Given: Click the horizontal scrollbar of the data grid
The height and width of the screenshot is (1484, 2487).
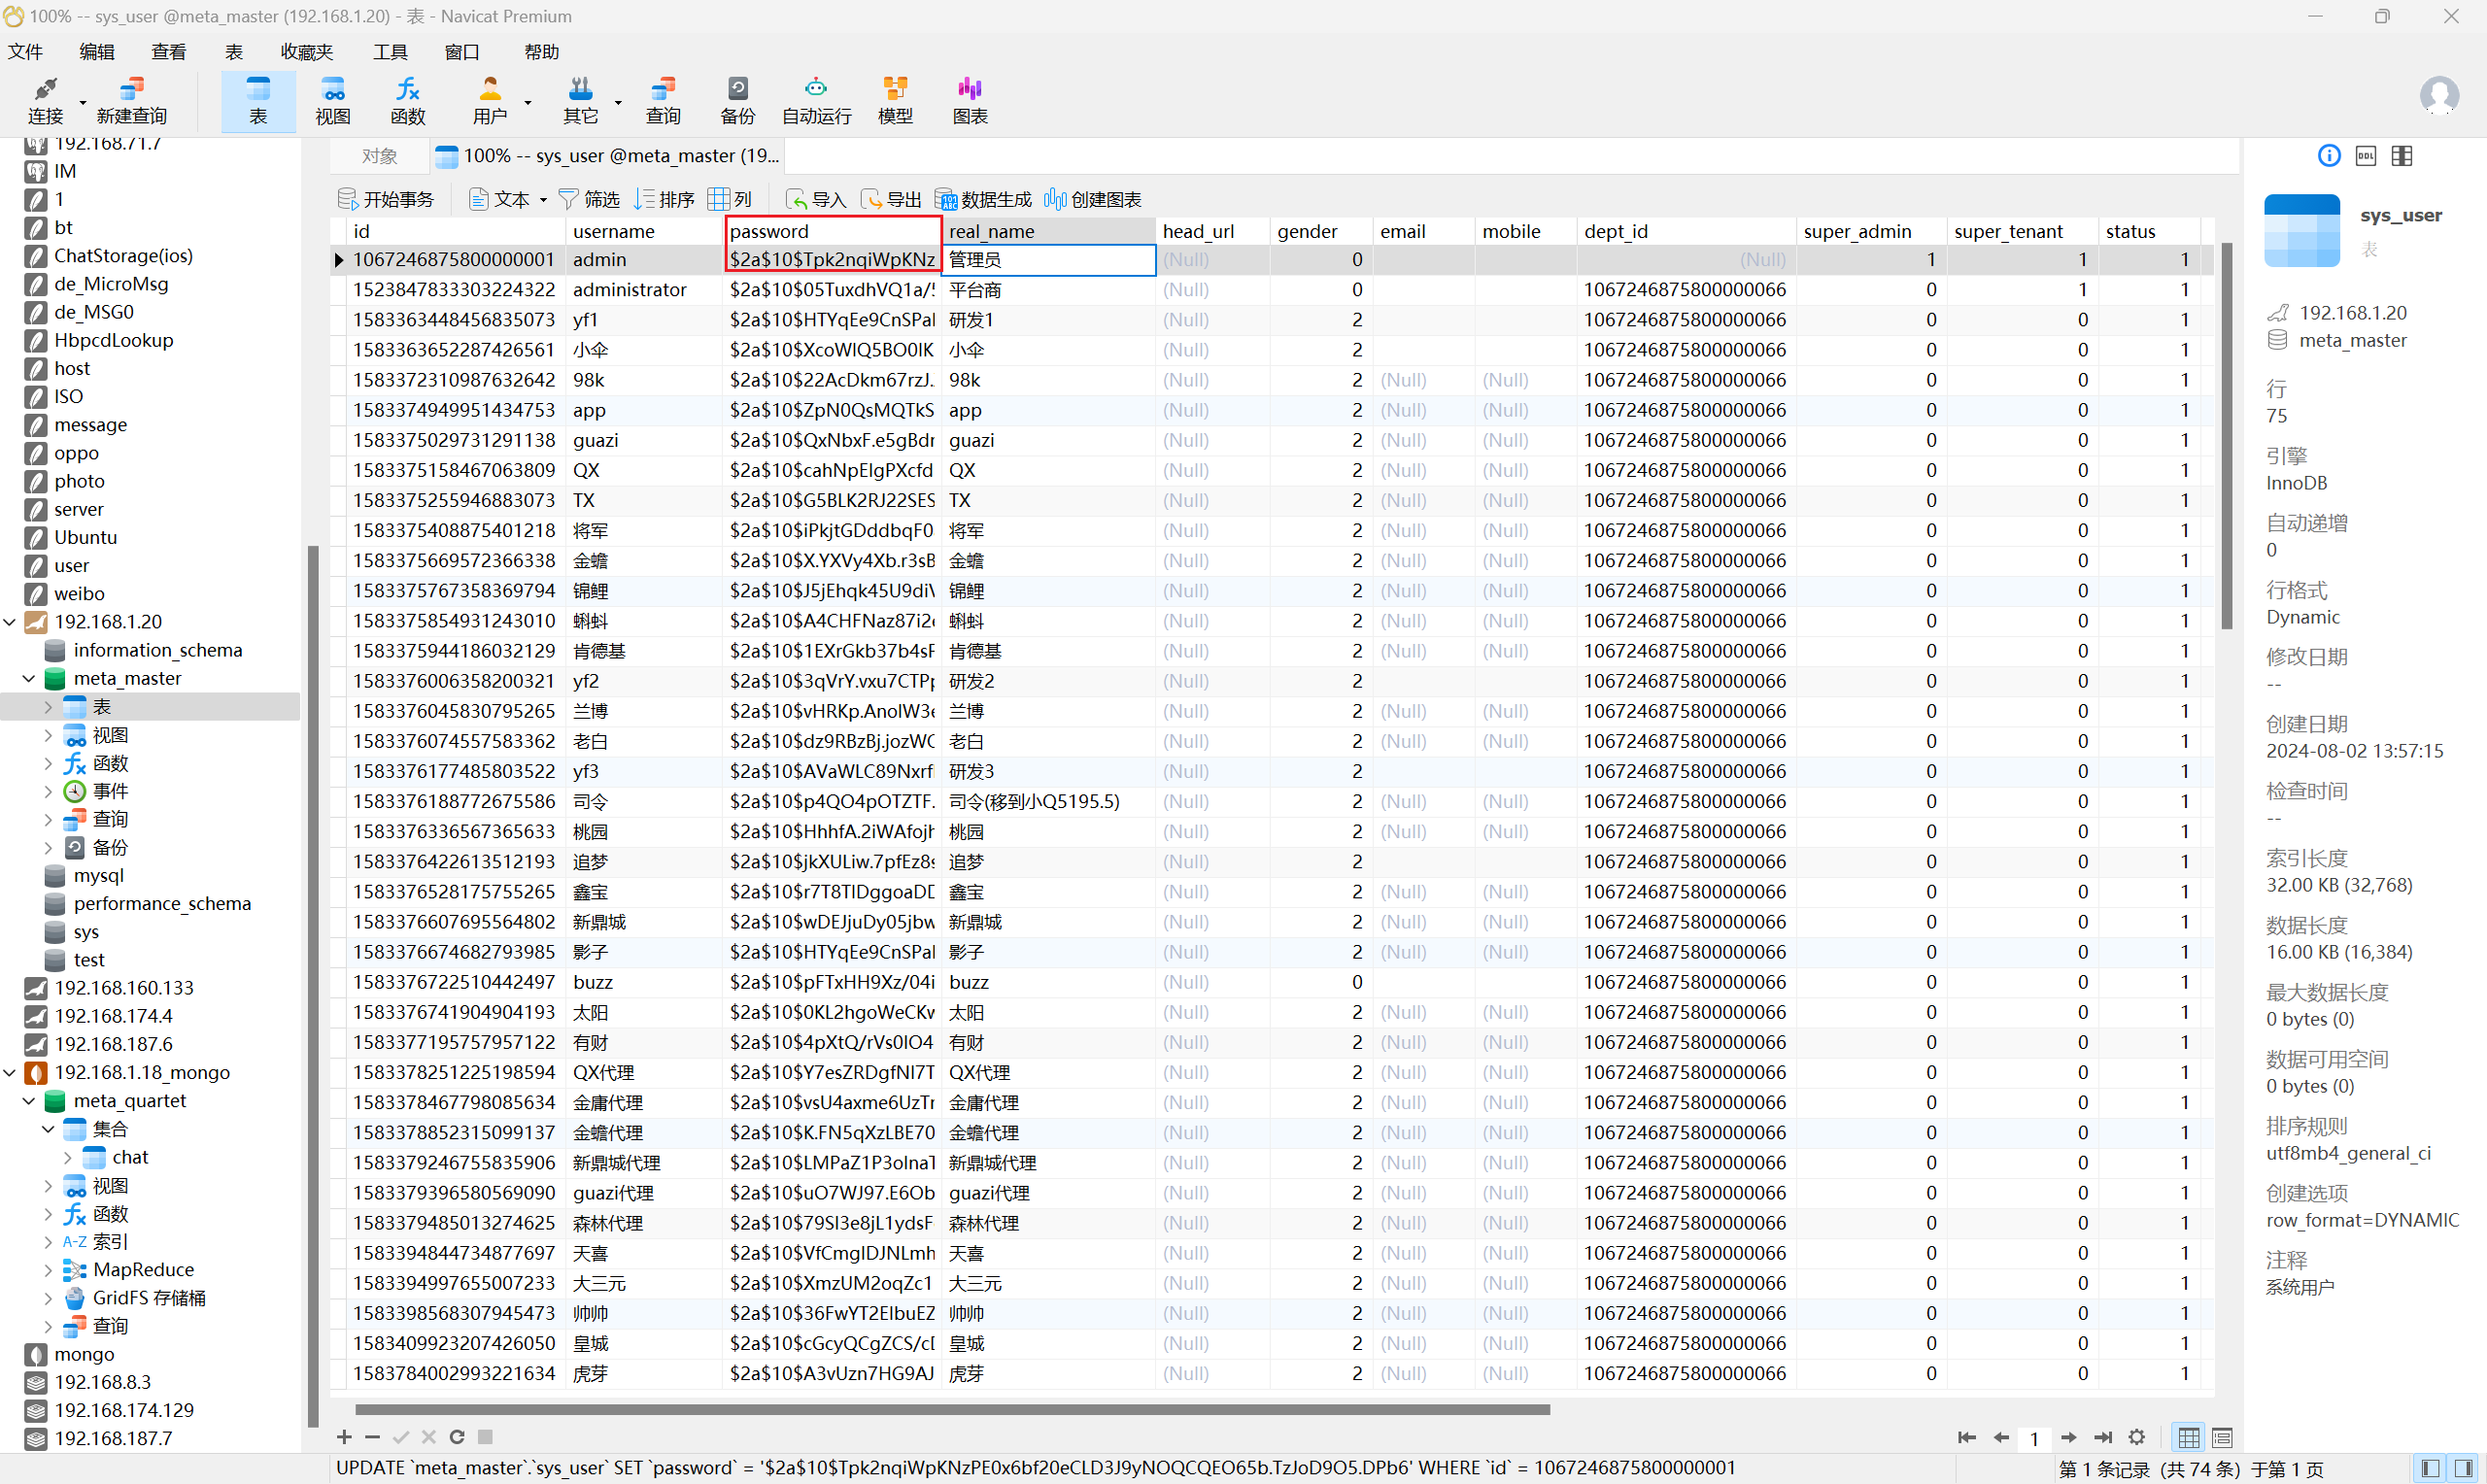Looking at the screenshot, I should coord(952,1409).
